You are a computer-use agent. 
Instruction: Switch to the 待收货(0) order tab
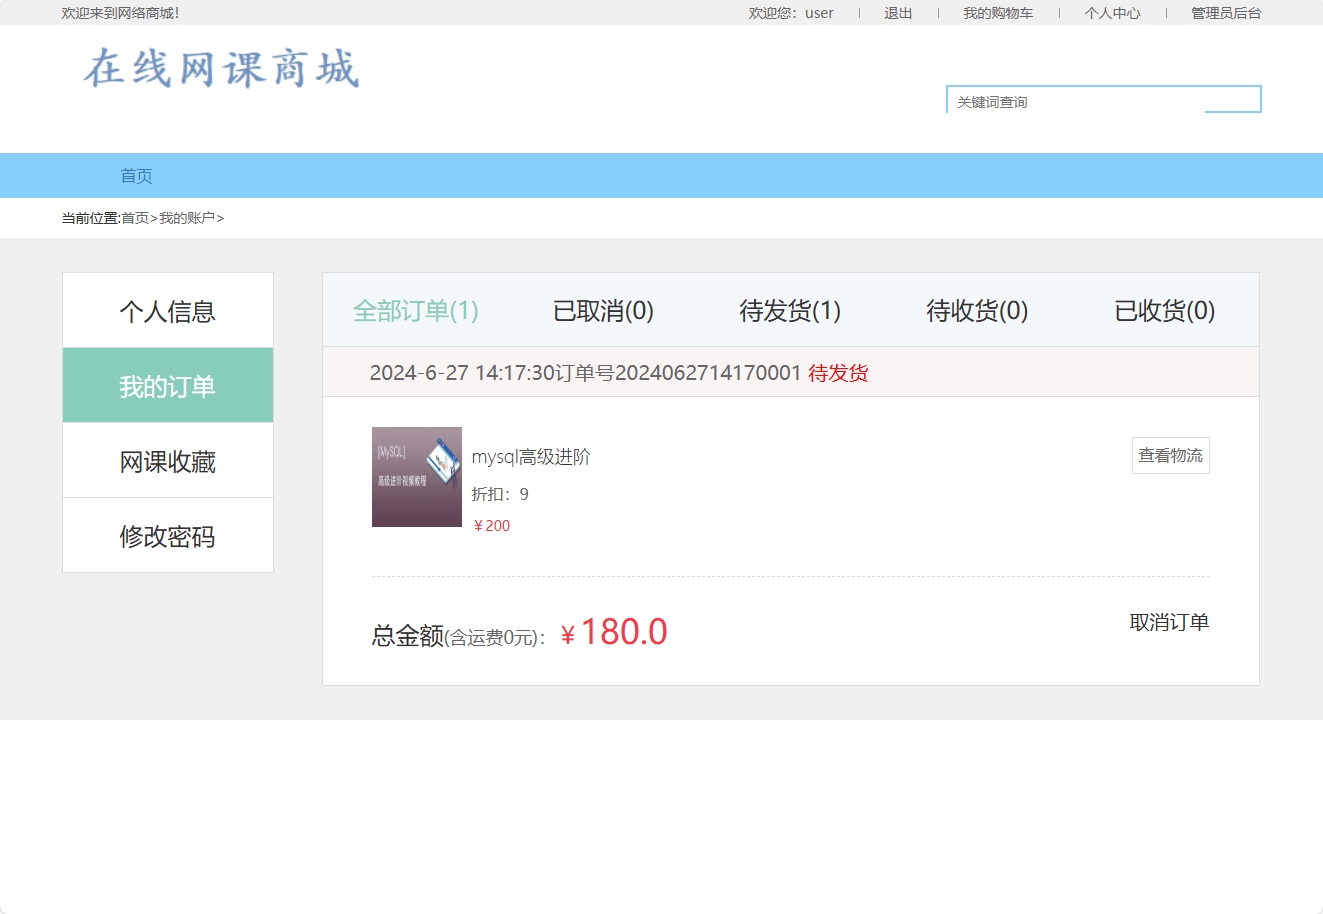[x=976, y=310]
